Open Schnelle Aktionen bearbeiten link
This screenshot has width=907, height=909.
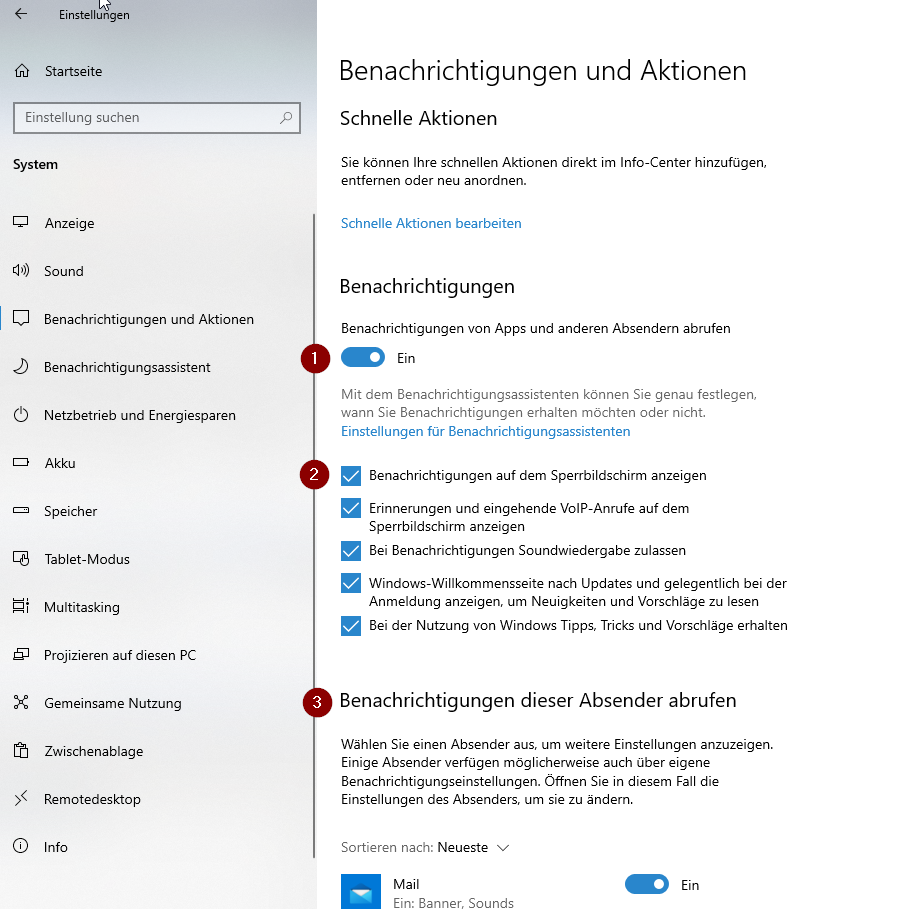point(431,223)
